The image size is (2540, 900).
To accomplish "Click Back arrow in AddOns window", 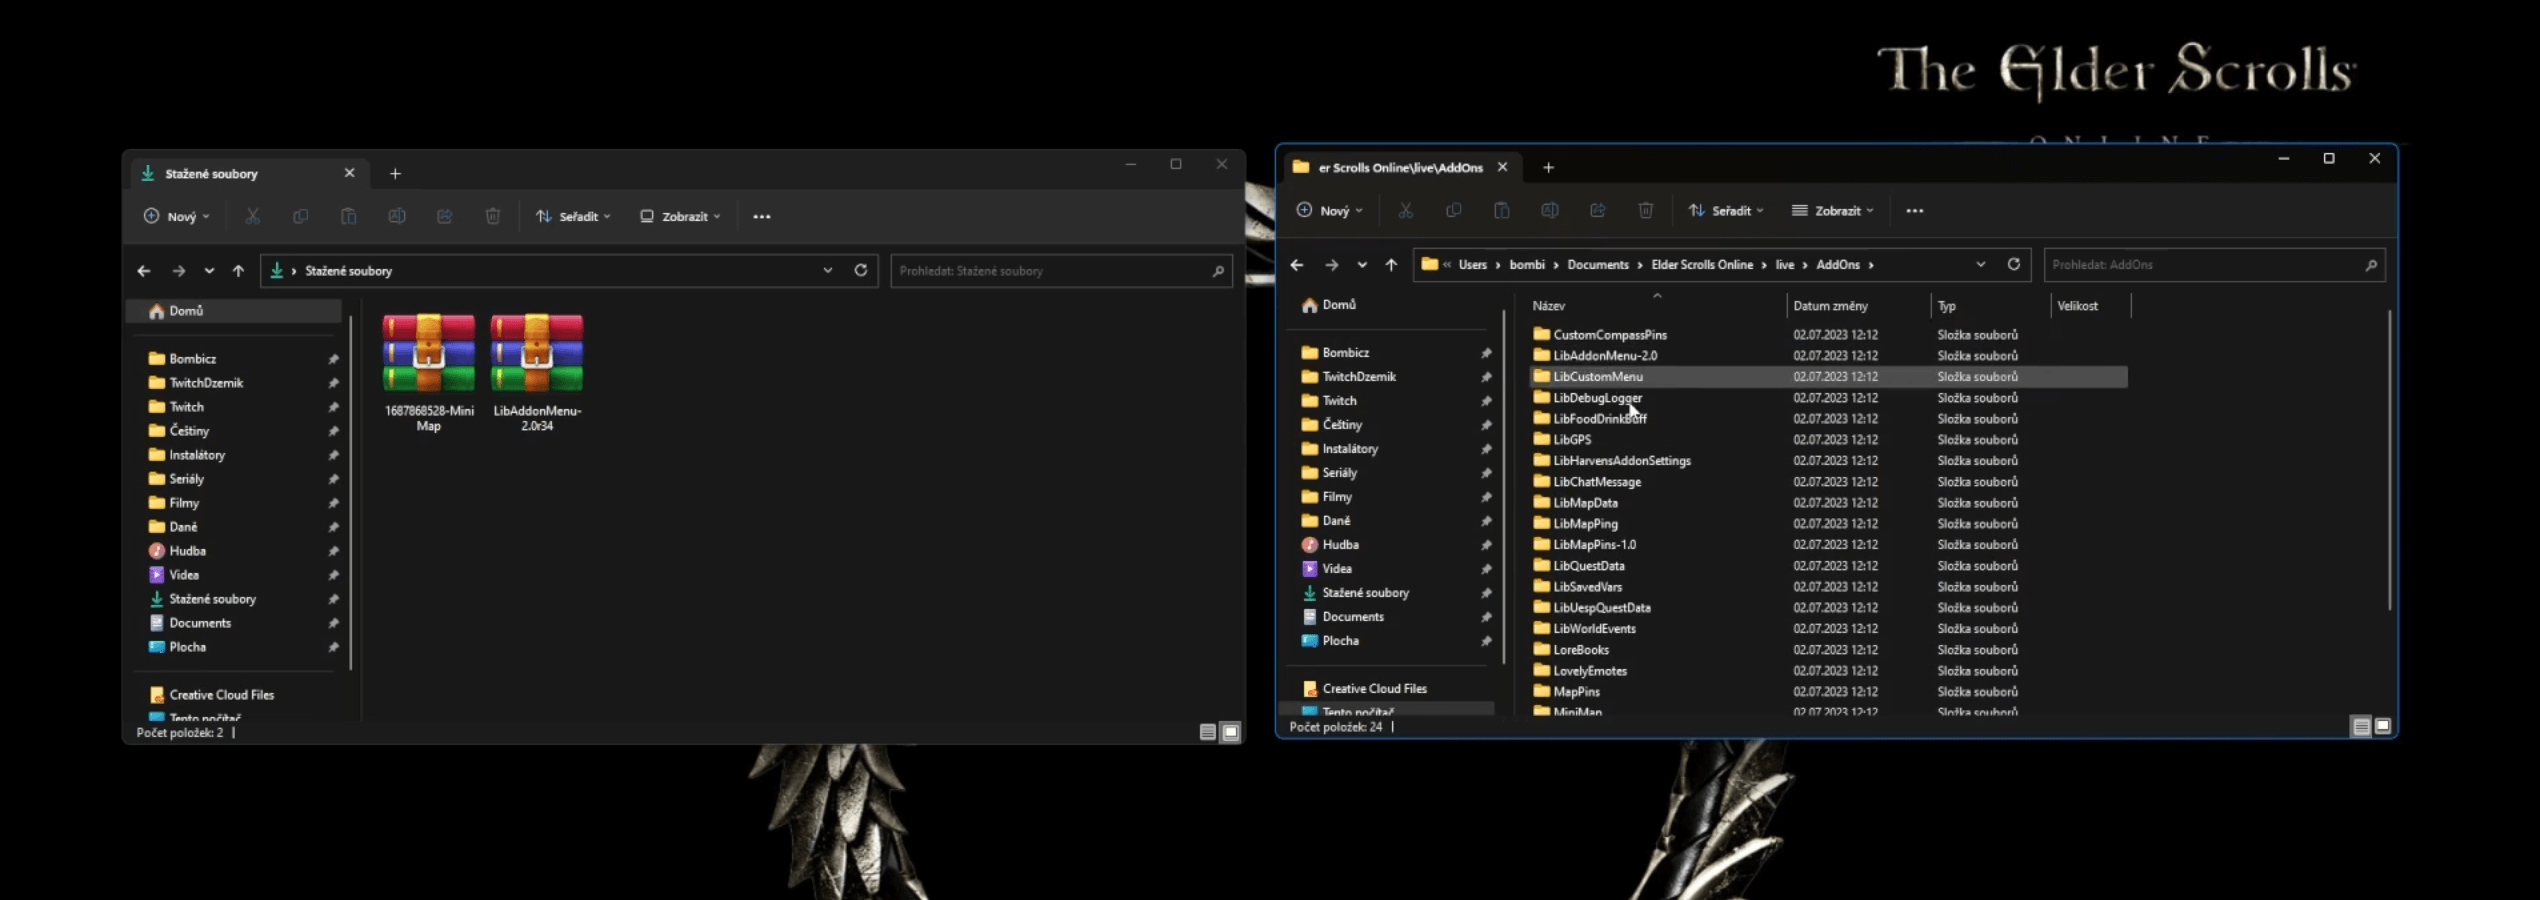I will [1297, 265].
